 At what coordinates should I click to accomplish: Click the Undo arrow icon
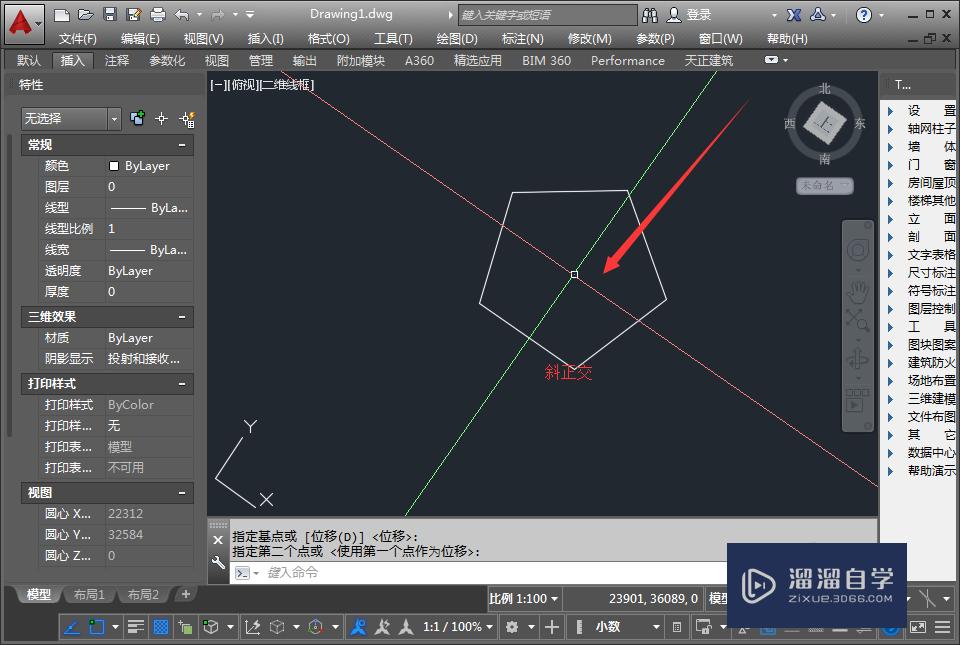pyautogui.click(x=183, y=14)
